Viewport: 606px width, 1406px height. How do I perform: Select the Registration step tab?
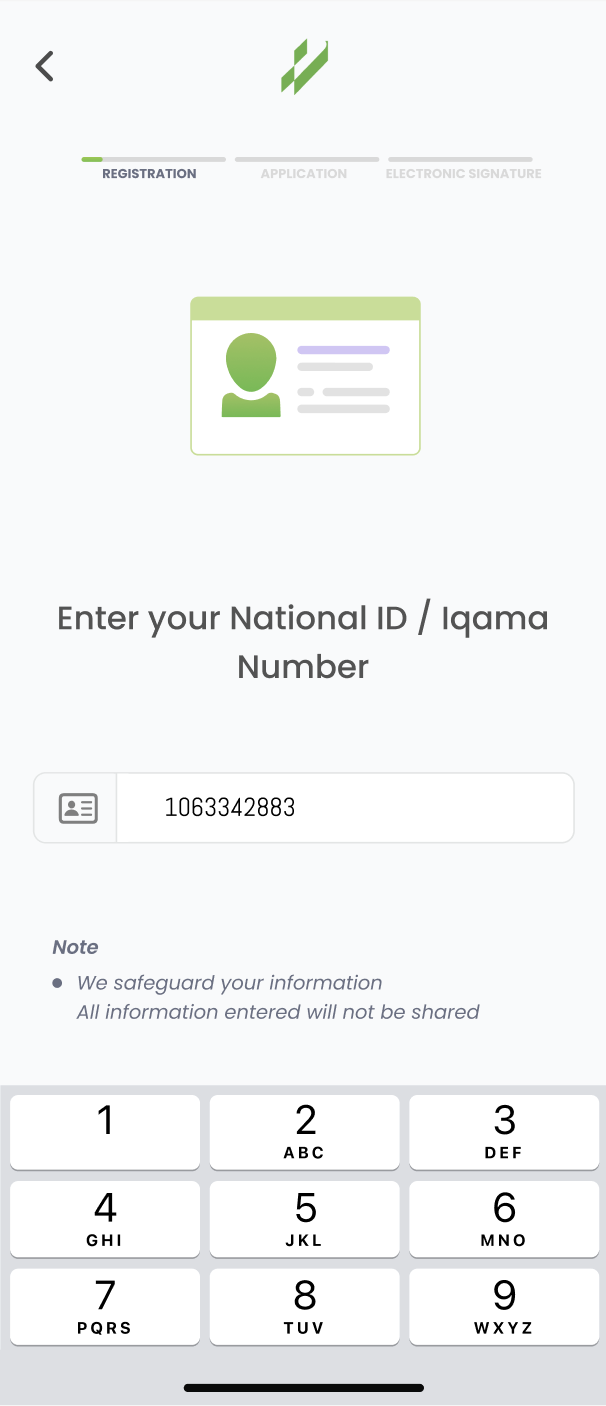tap(149, 174)
